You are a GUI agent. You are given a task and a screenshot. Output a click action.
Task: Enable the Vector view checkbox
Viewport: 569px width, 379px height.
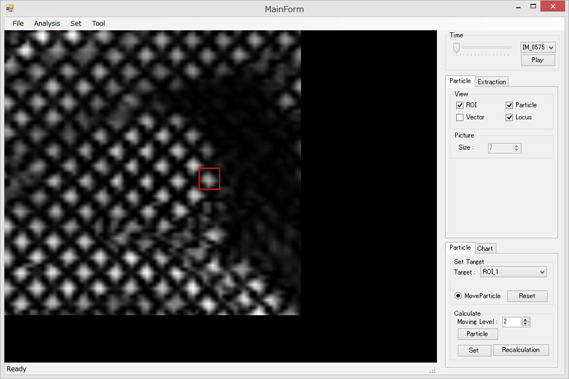click(460, 117)
